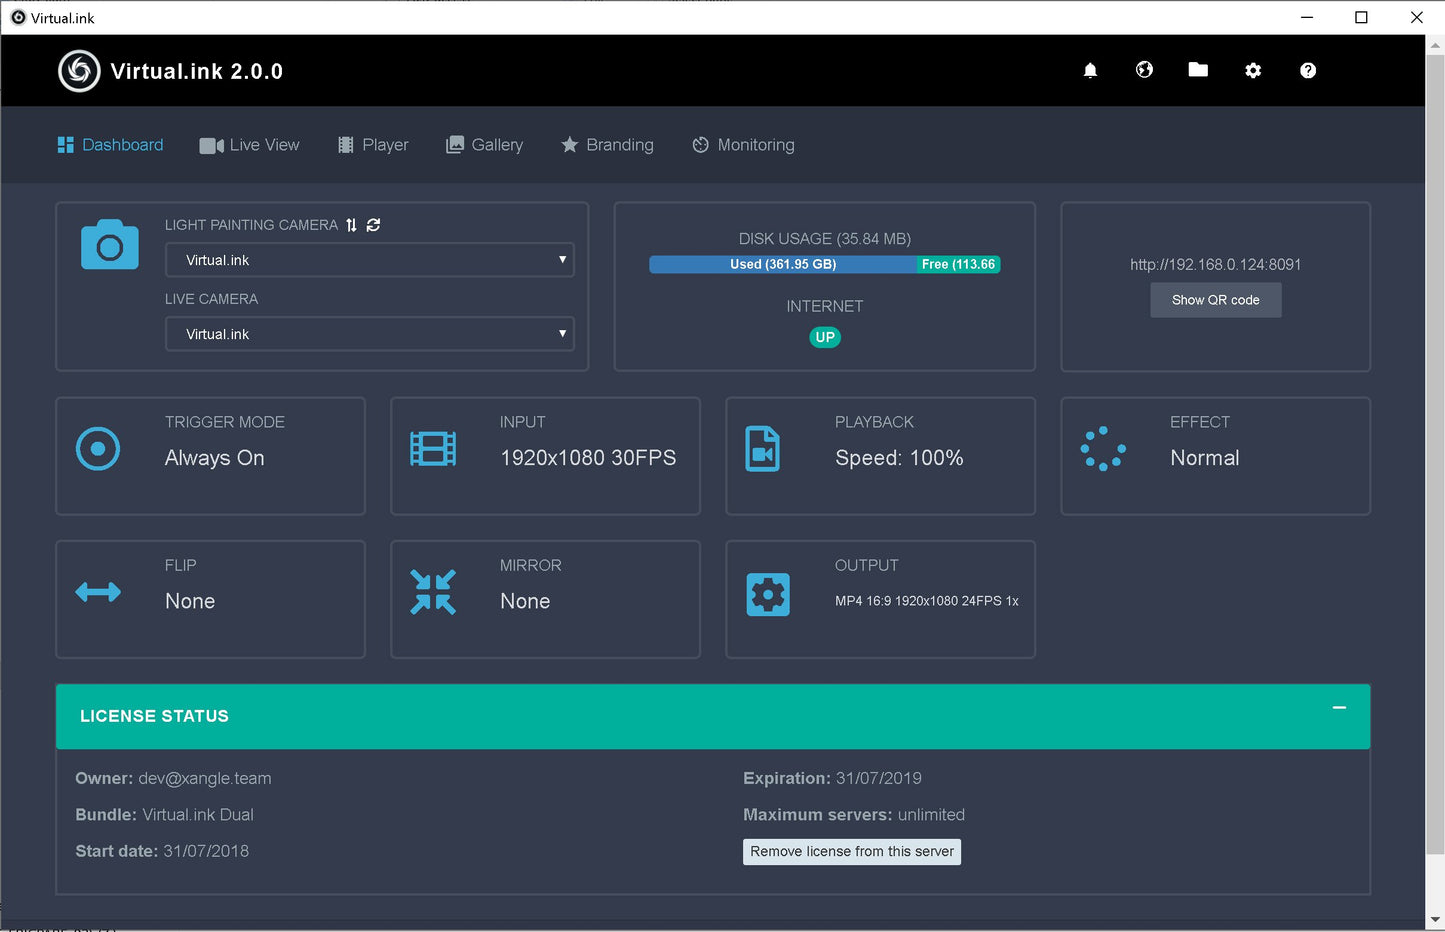Viewport: 1445px width, 932px height.
Task: Refresh the light painting camera list
Action: pyautogui.click(x=373, y=225)
